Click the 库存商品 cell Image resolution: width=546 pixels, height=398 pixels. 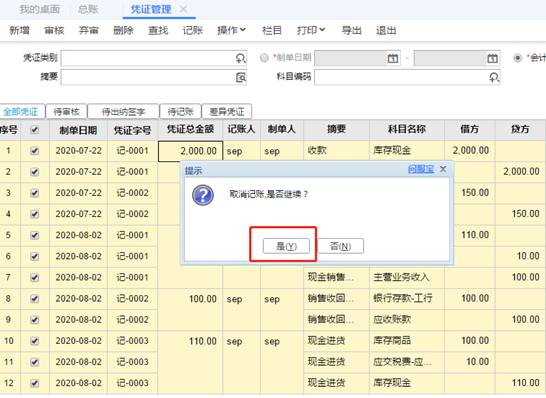click(407, 341)
